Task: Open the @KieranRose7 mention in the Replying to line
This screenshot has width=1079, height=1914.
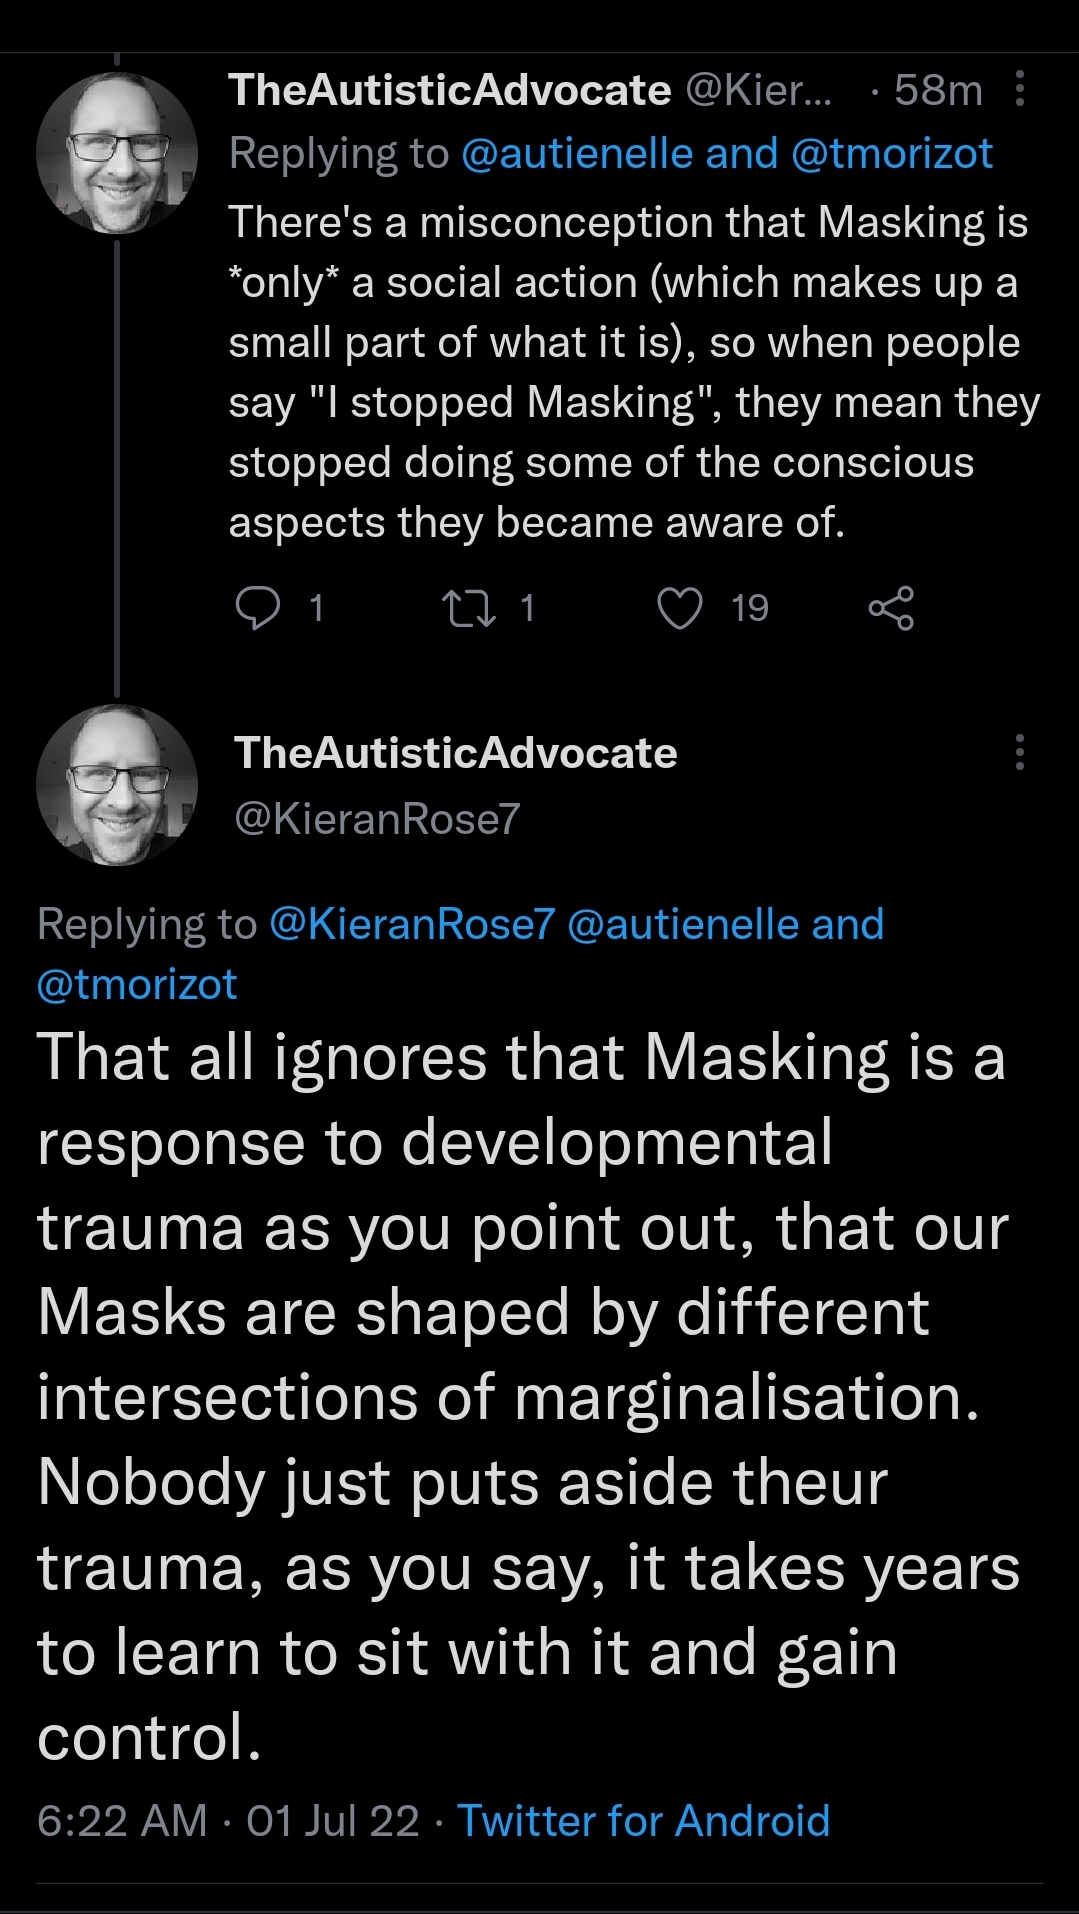Action: click(x=411, y=924)
